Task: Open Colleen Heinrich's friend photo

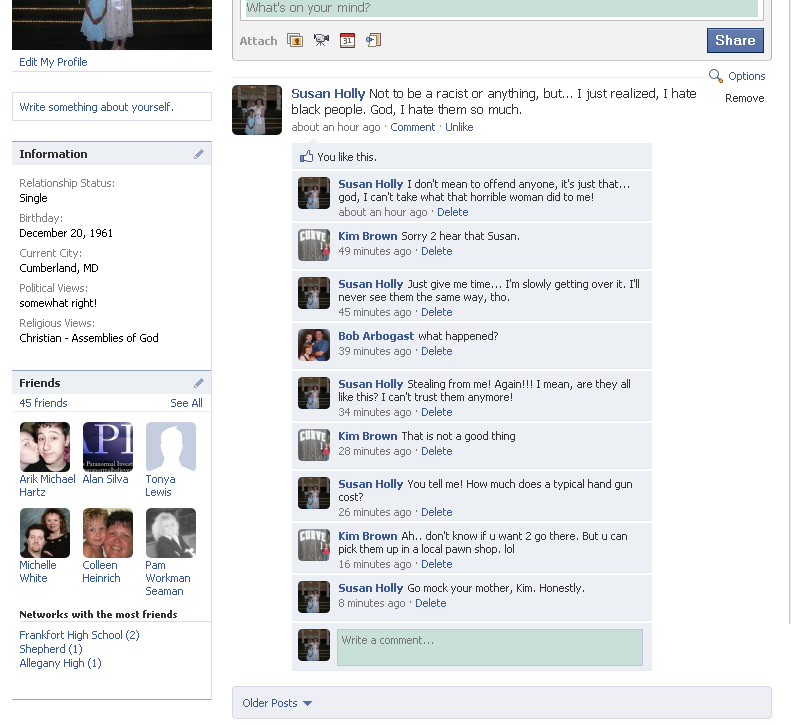Action: (108, 533)
